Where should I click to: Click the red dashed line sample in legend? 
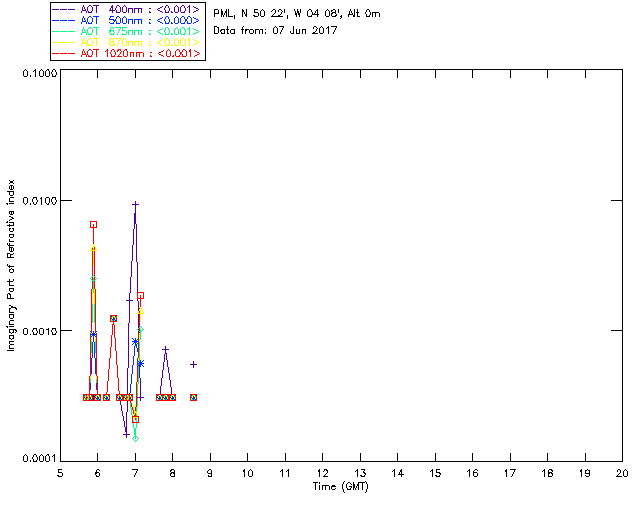(x=64, y=53)
